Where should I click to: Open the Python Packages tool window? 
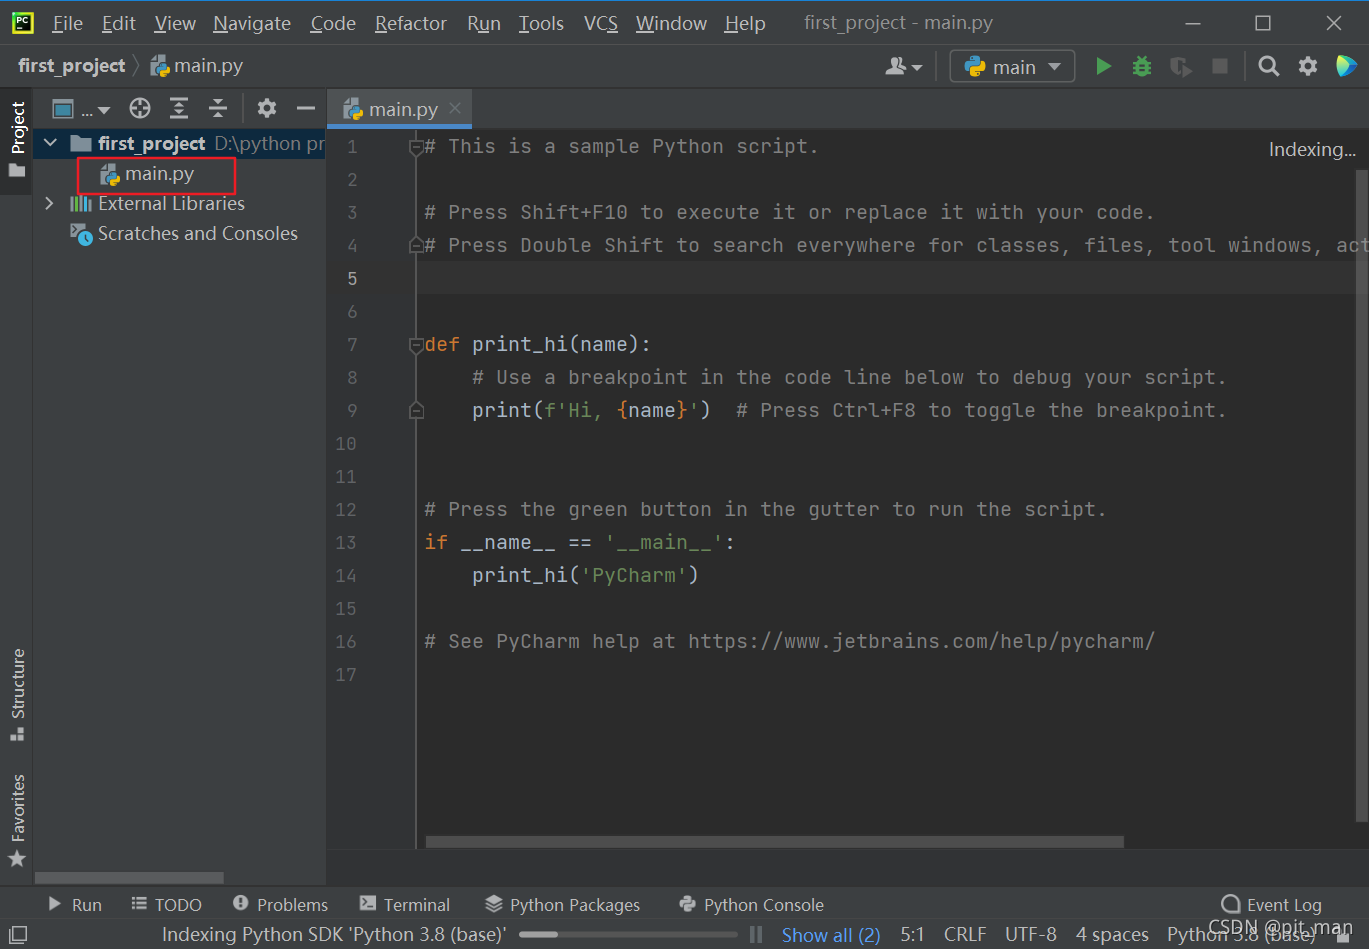point(563,904)
